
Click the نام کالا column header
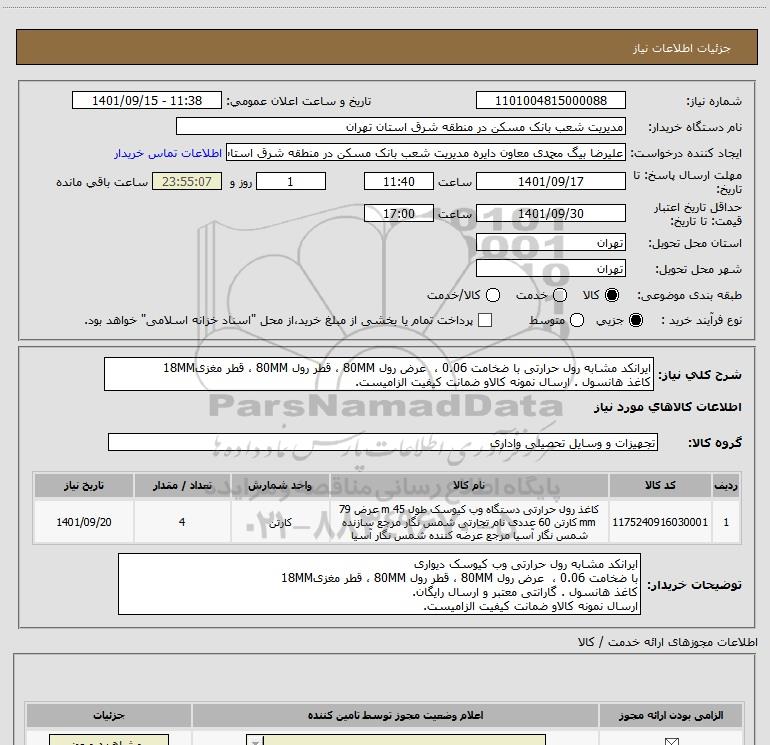point(469,486)
